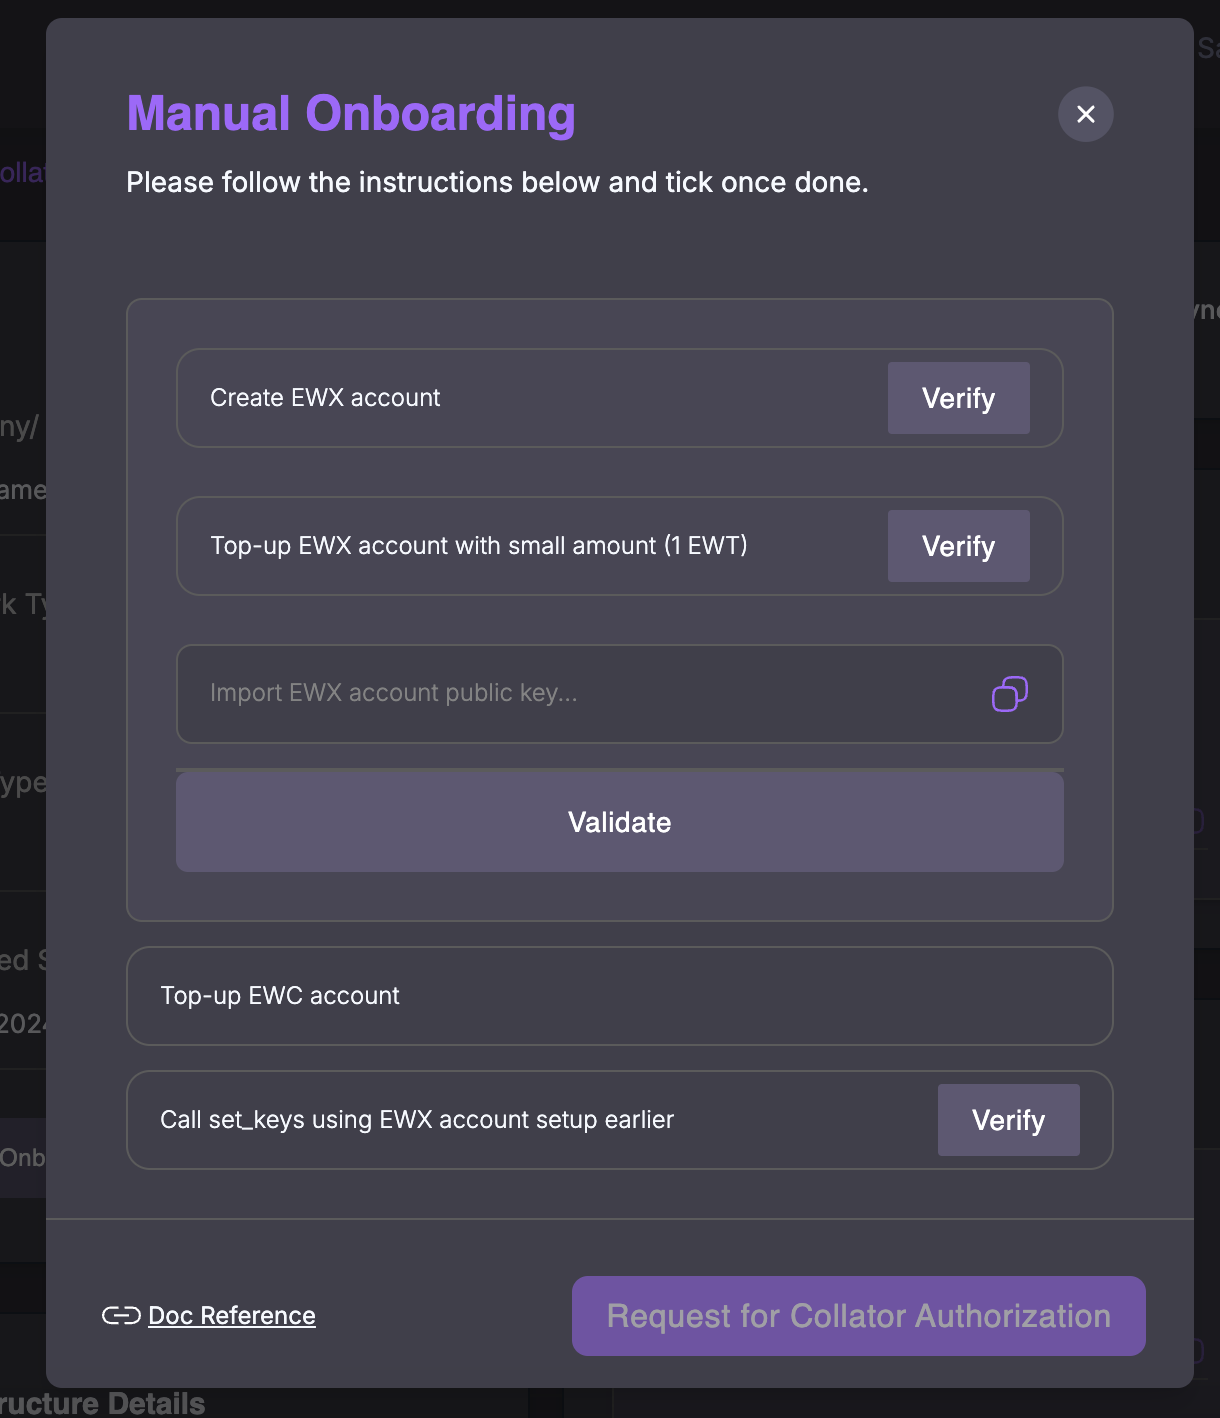Click the Validate button

click(x=619, y=822)
